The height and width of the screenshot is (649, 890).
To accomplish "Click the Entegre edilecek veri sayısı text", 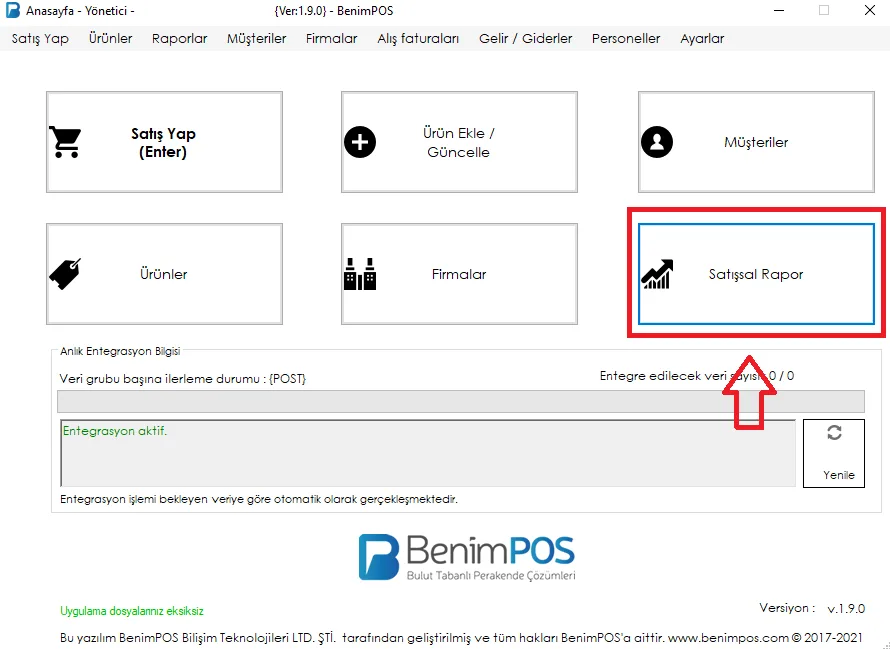I will pyautogui.click(x=697, y=376).
